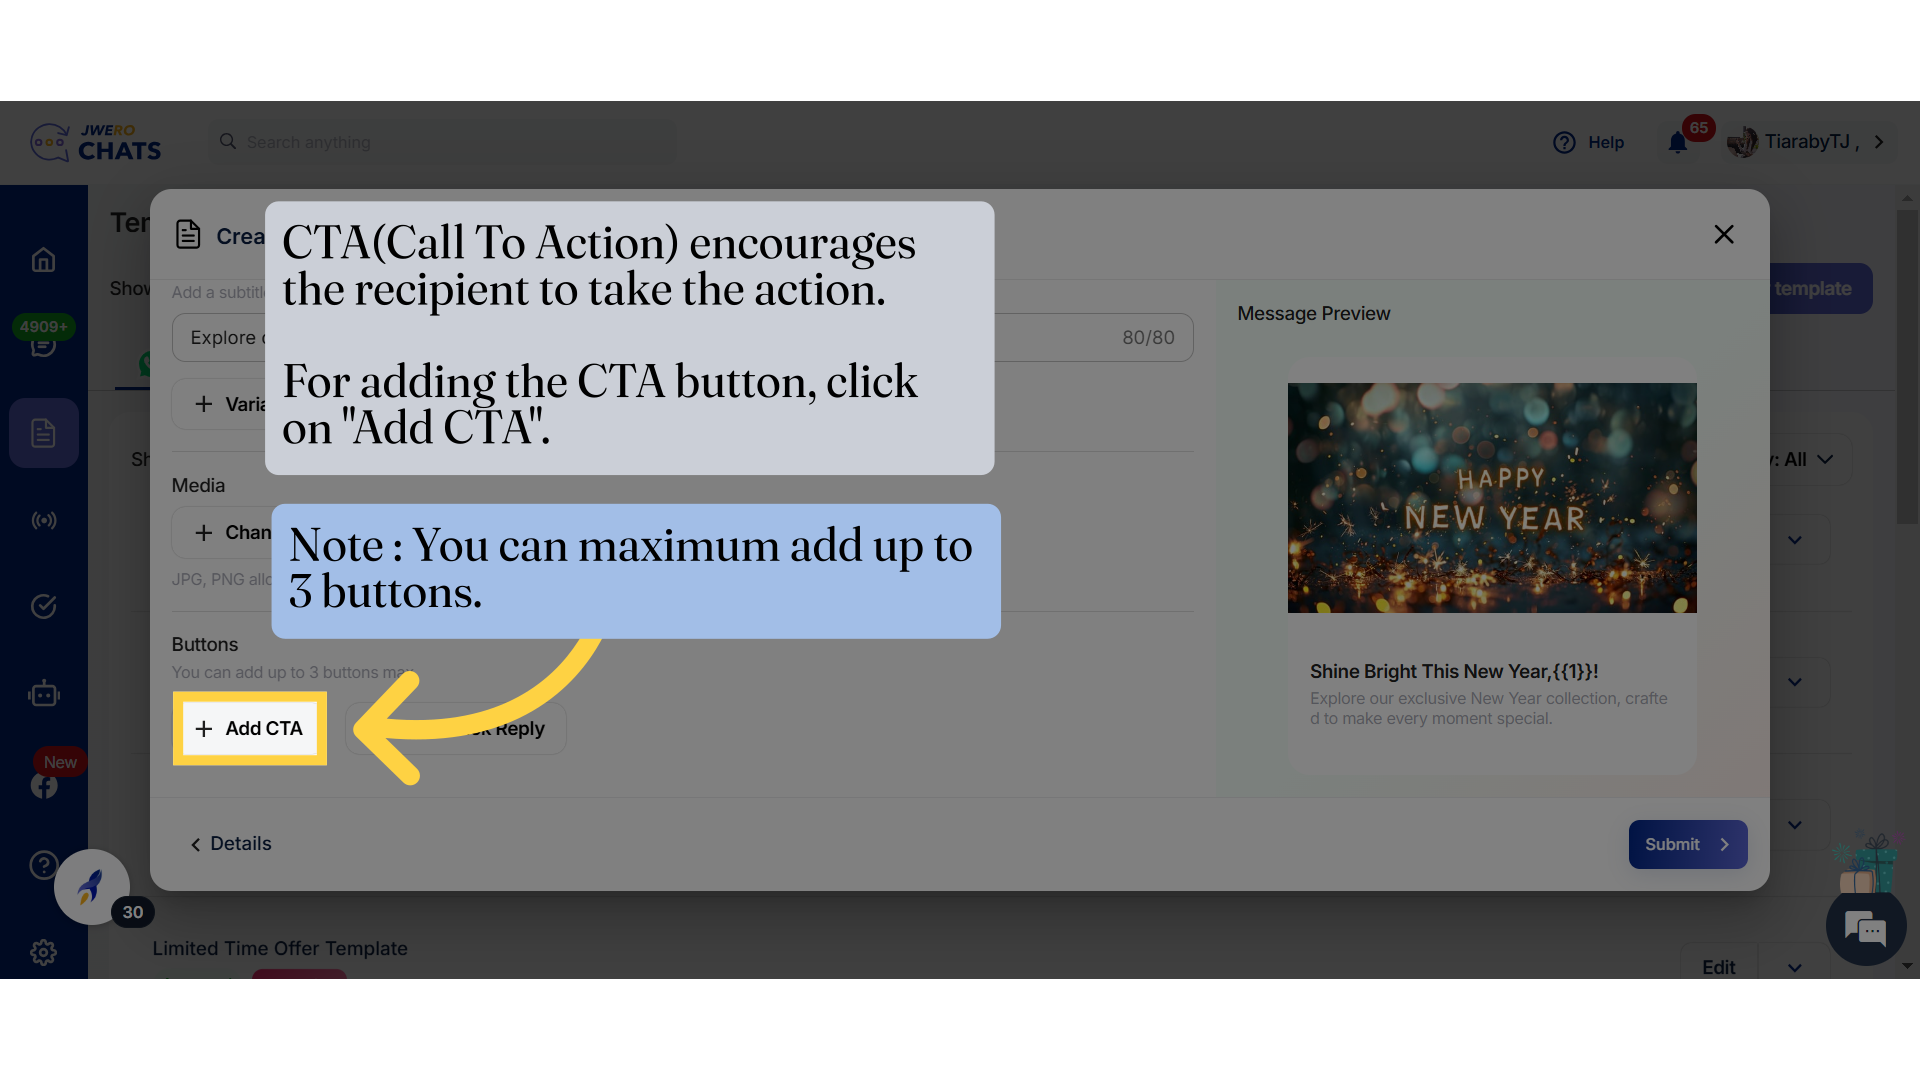Close the create template dialog
Screen dimensions: 1920x1080
[x=1724, y=235]
